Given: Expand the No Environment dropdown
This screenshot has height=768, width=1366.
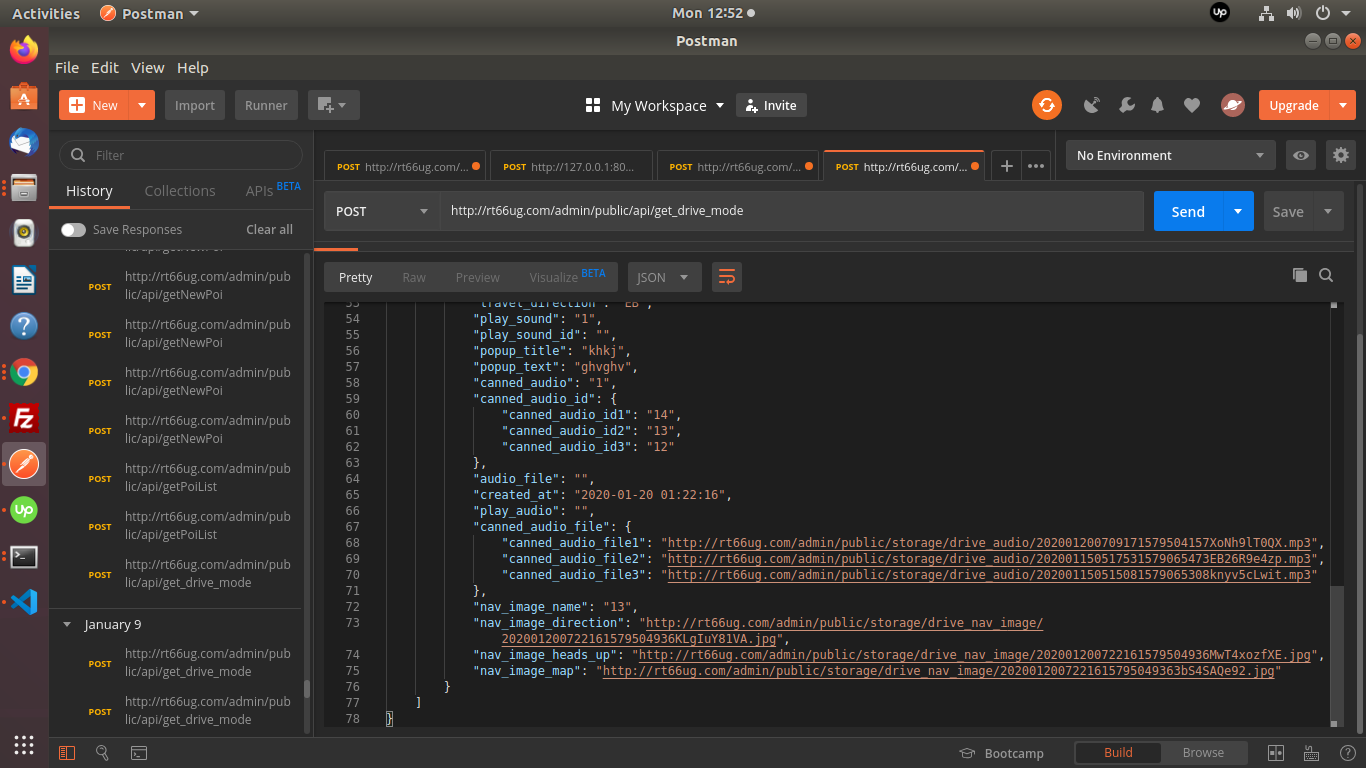Looking at the screenshot, I should coord(1170,155).
